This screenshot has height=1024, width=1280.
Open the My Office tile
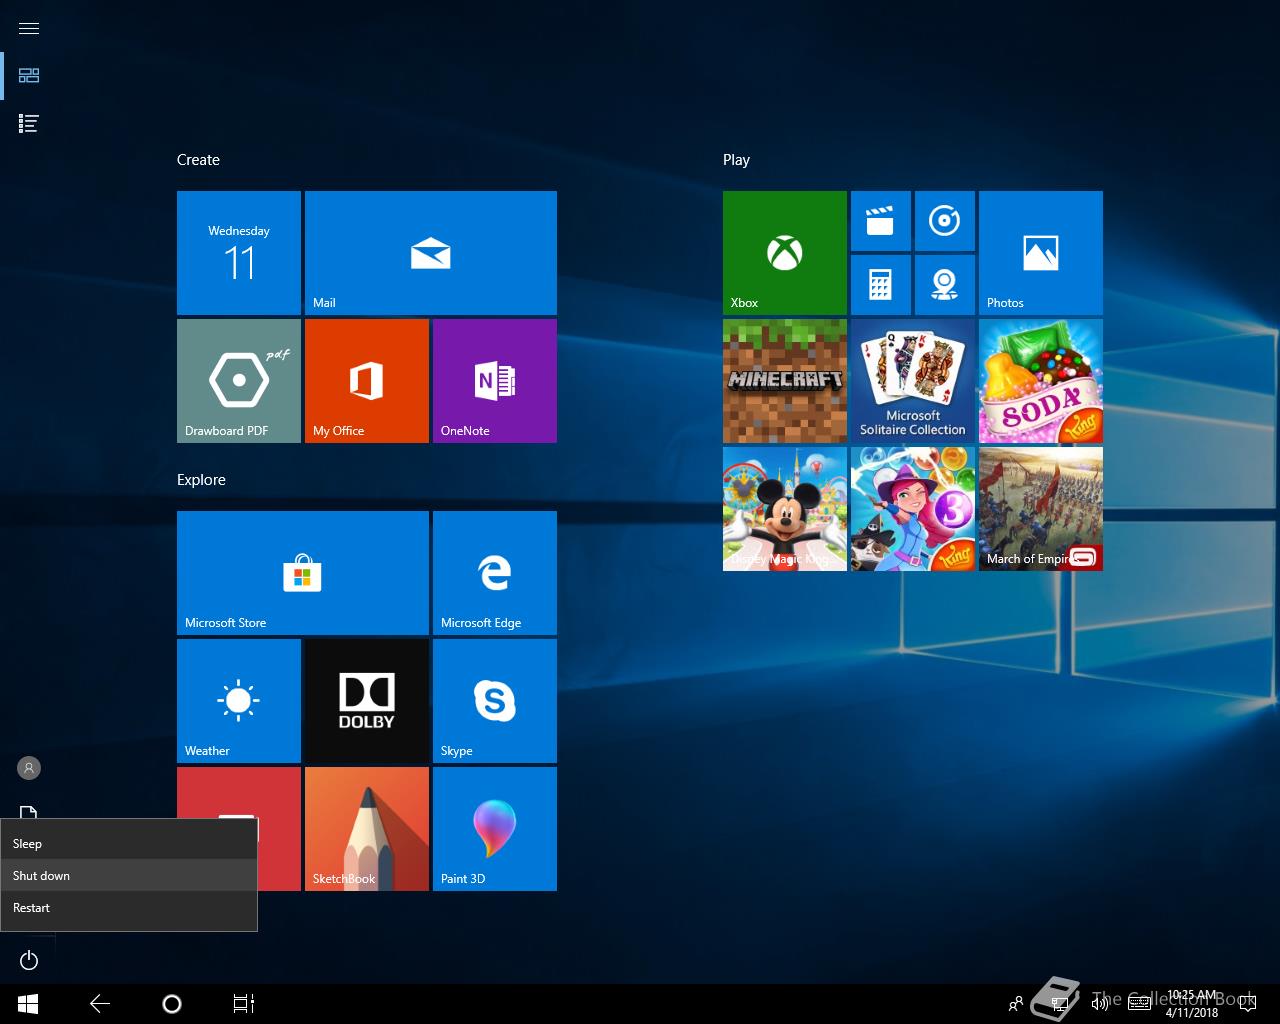coord(367,381)
